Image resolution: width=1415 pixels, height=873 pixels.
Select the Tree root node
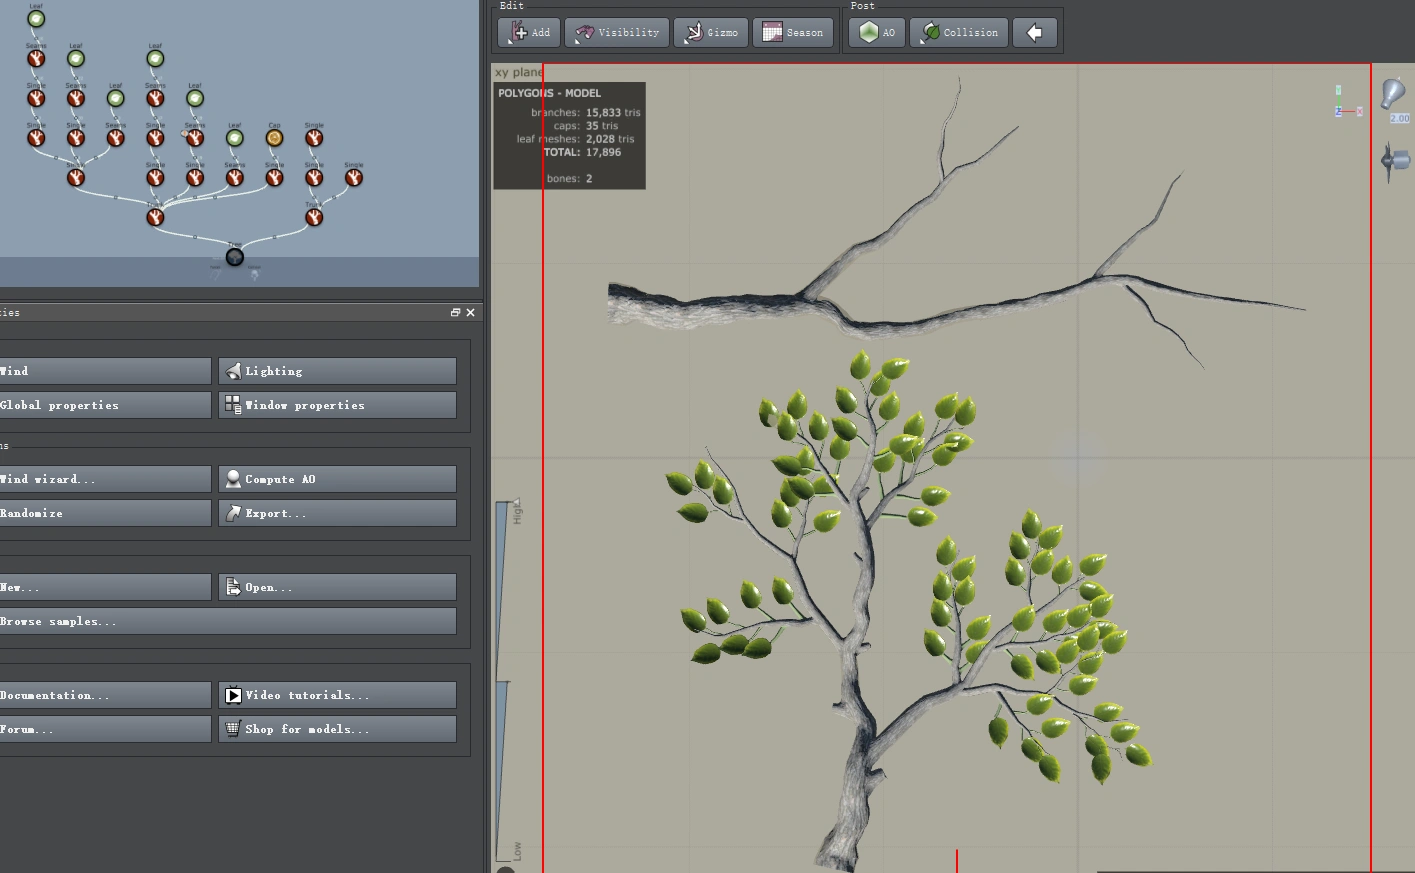[x=235, y=257]
